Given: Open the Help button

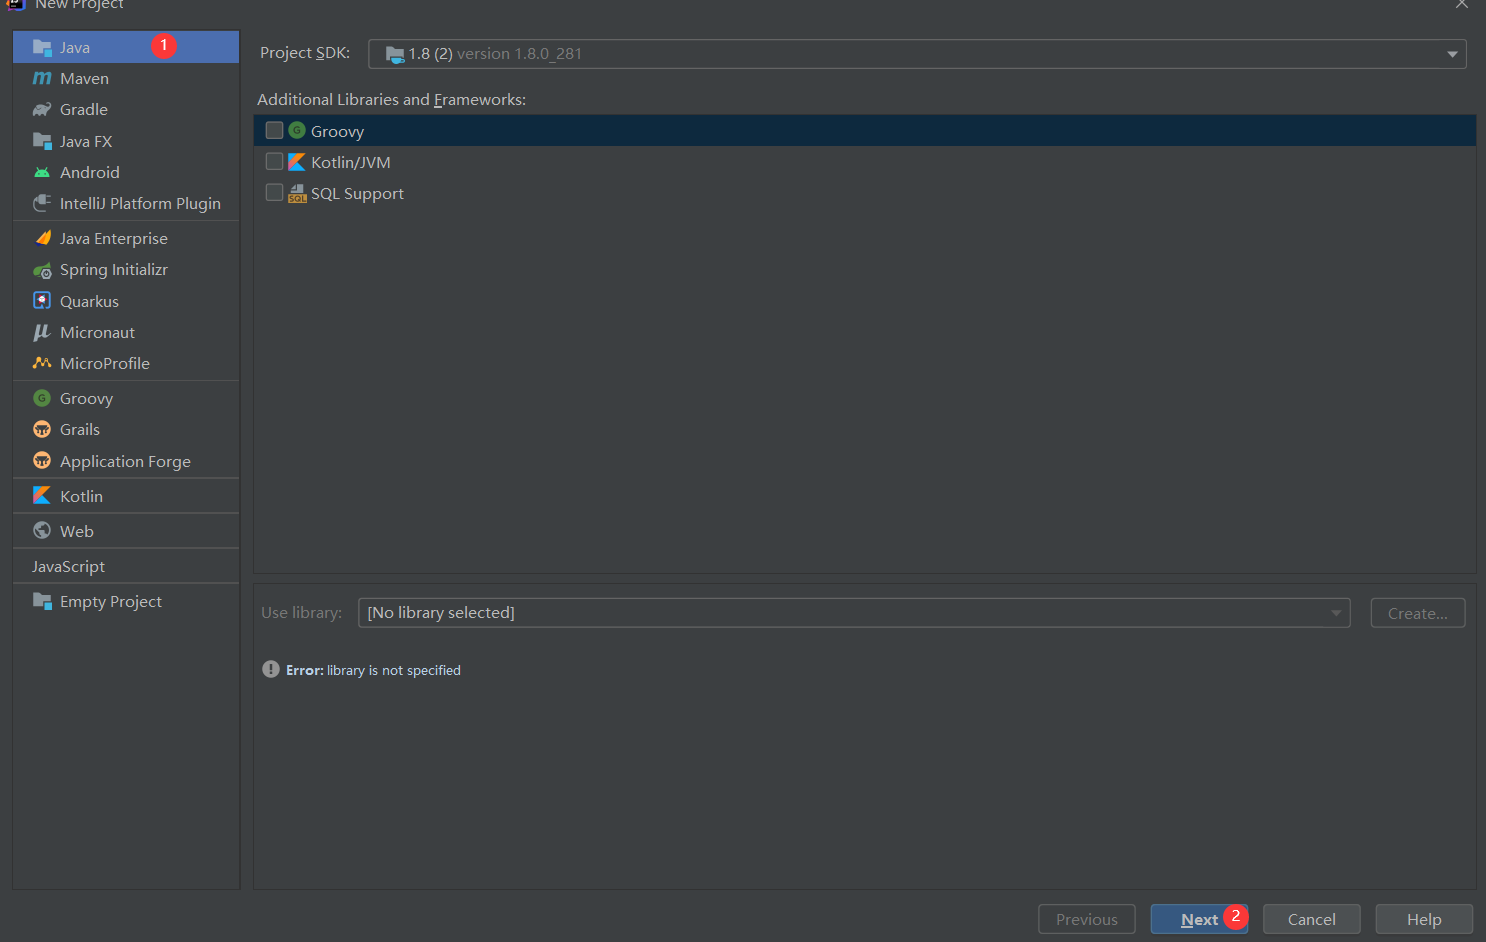Looking at the screenshot, I should coord(1424,919).
